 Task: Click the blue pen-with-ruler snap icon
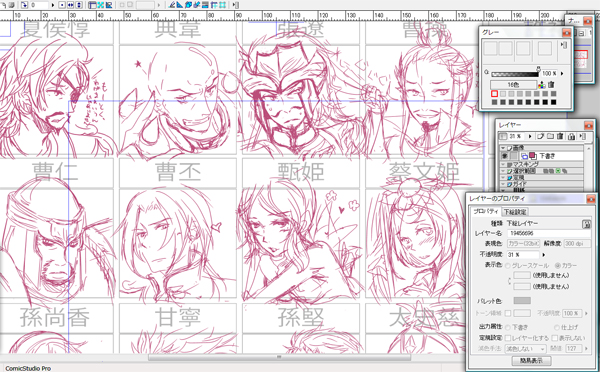(196, 5)
